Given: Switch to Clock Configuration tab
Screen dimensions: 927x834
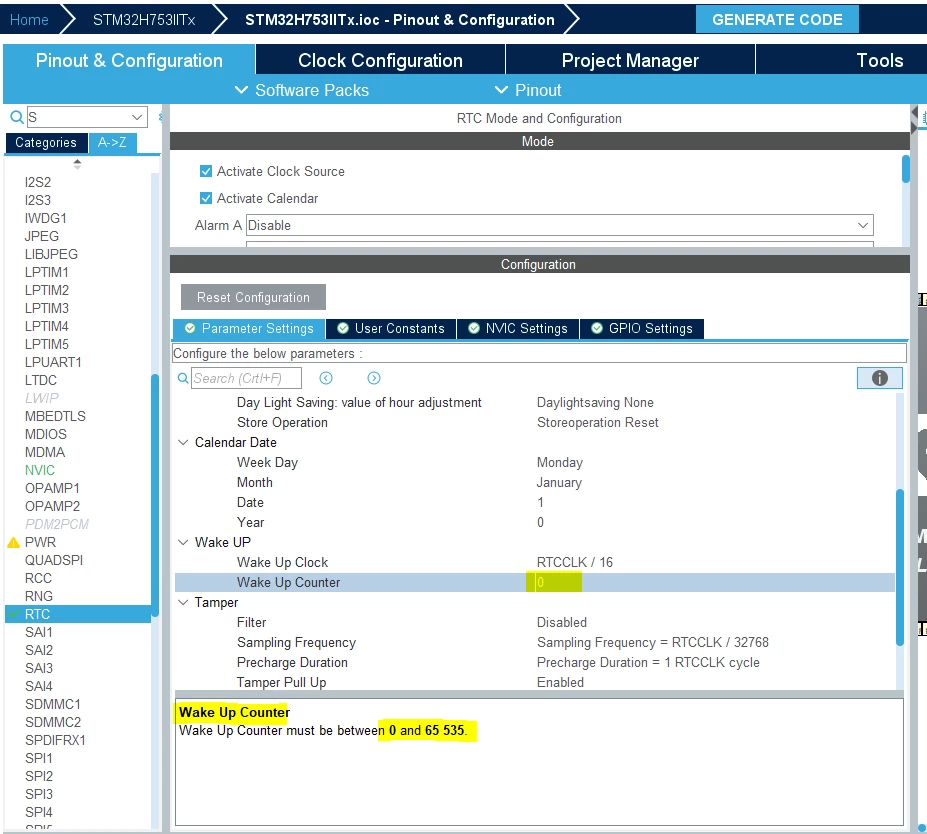Looking at the screenshot, I should click(x=380, y=60).
